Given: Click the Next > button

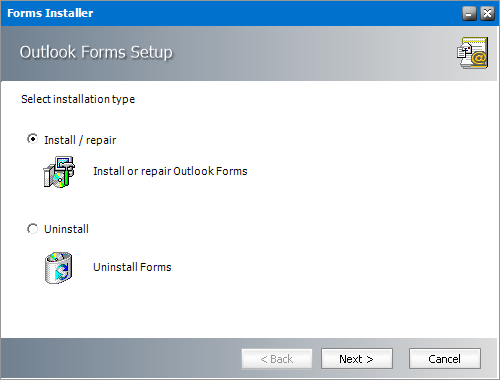Looking at the screenshot, I should (x=357, y=359).
